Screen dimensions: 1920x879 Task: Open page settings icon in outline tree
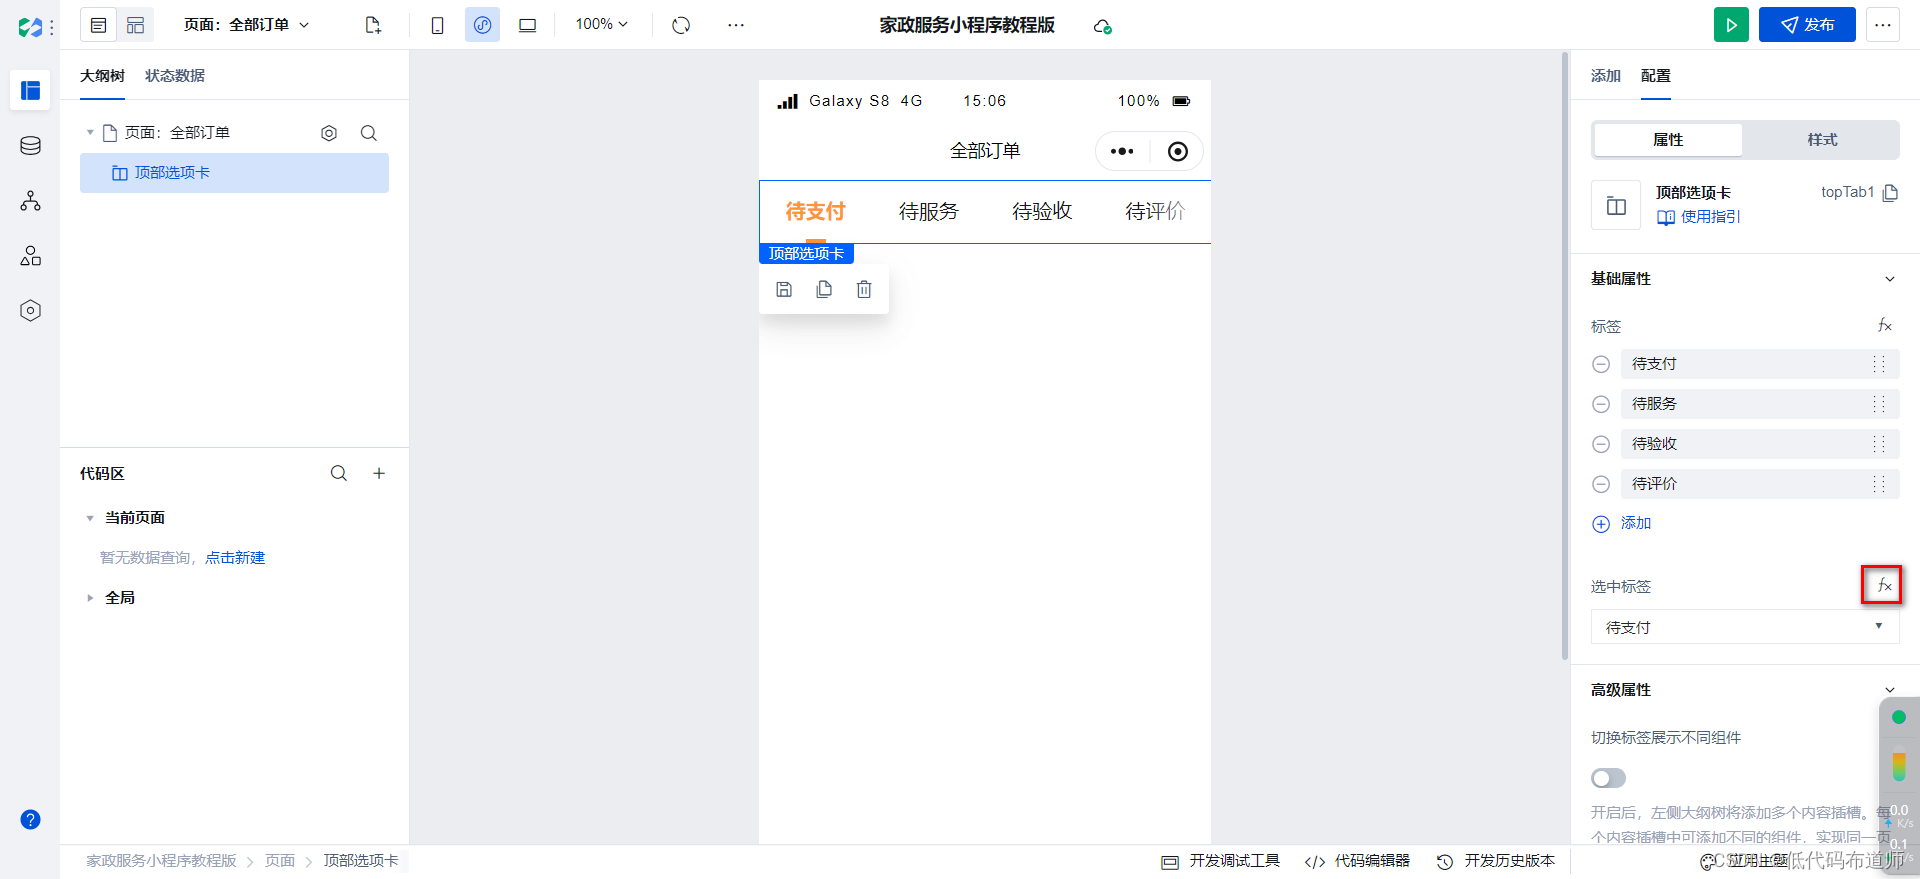tap(329, 133)
